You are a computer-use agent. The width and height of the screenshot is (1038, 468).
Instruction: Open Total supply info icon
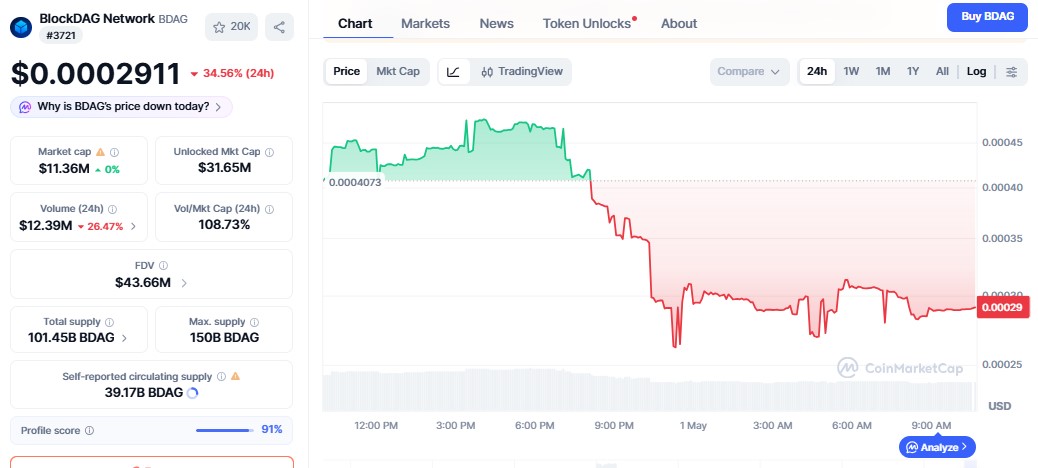[109, 322]
